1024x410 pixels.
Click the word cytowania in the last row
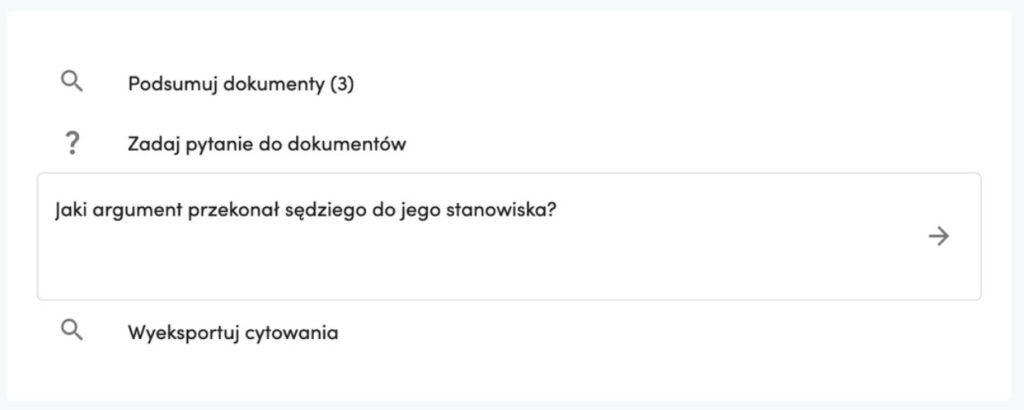(x=291, y=334)
